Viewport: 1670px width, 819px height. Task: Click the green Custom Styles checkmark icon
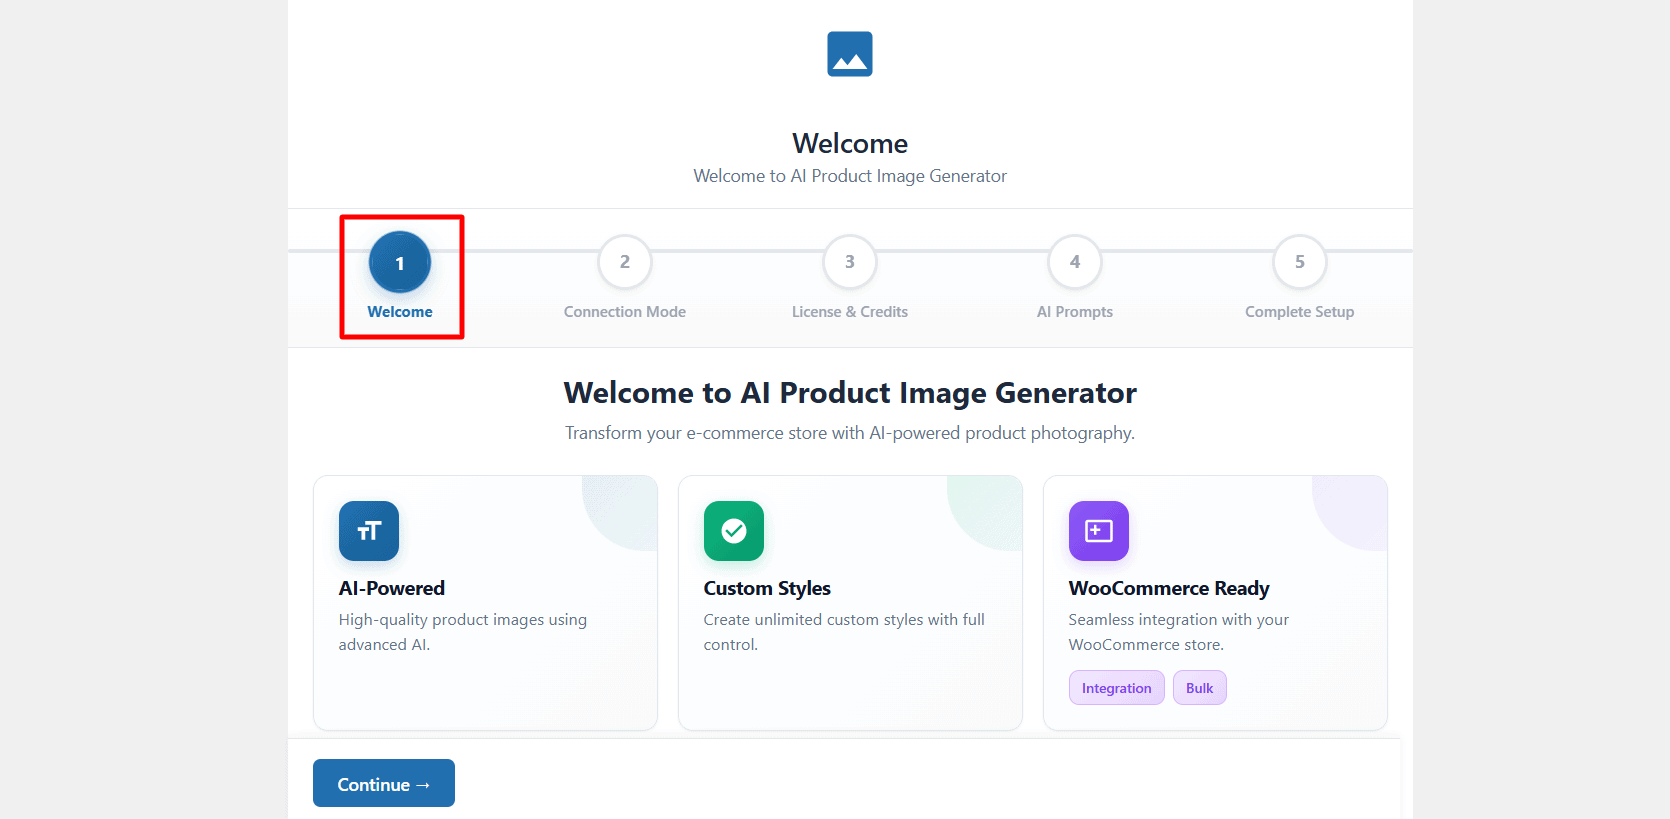pos(734,531)
